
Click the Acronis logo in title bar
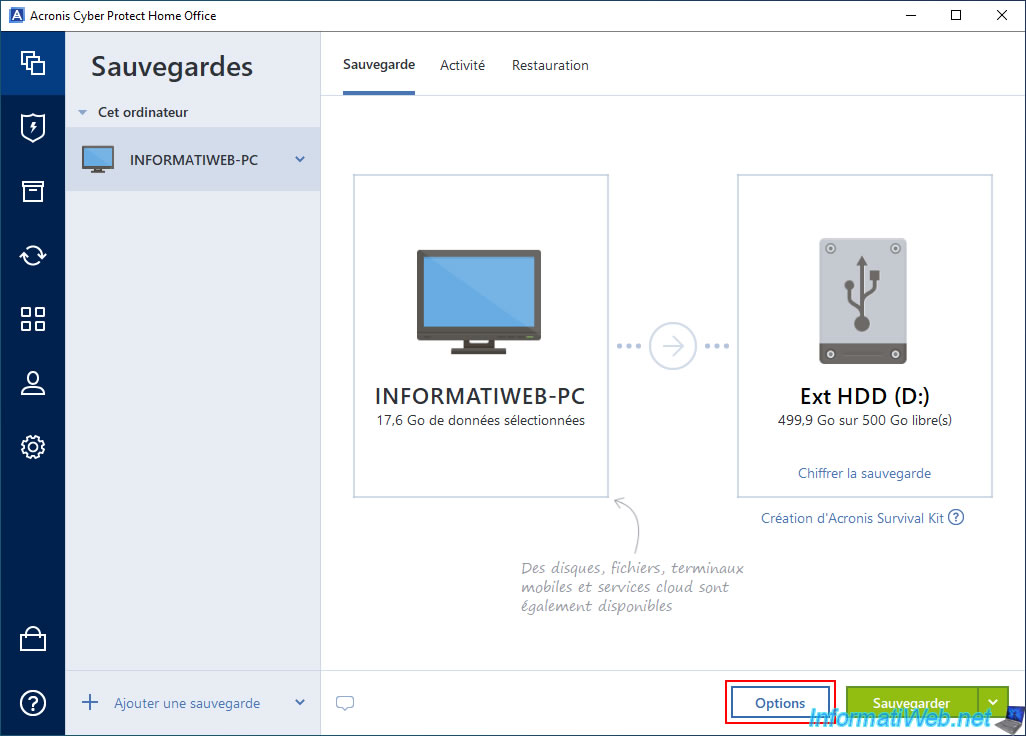[16, 15]
